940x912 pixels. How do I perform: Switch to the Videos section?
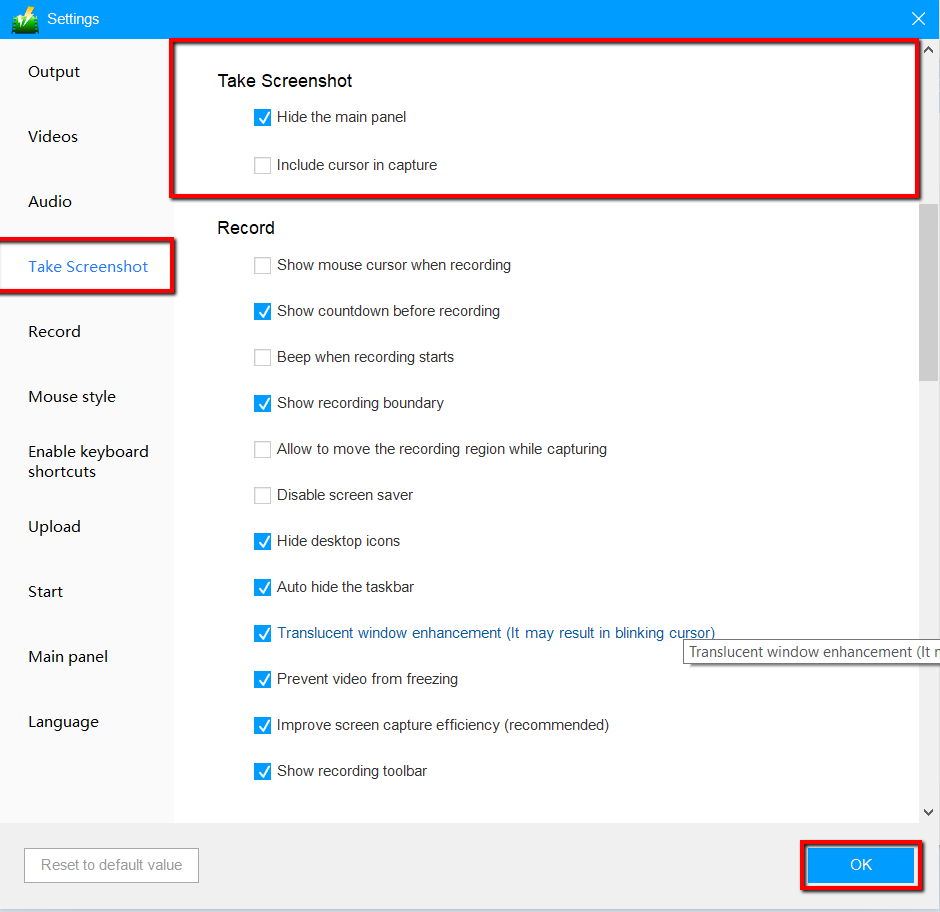pos(52,136)
